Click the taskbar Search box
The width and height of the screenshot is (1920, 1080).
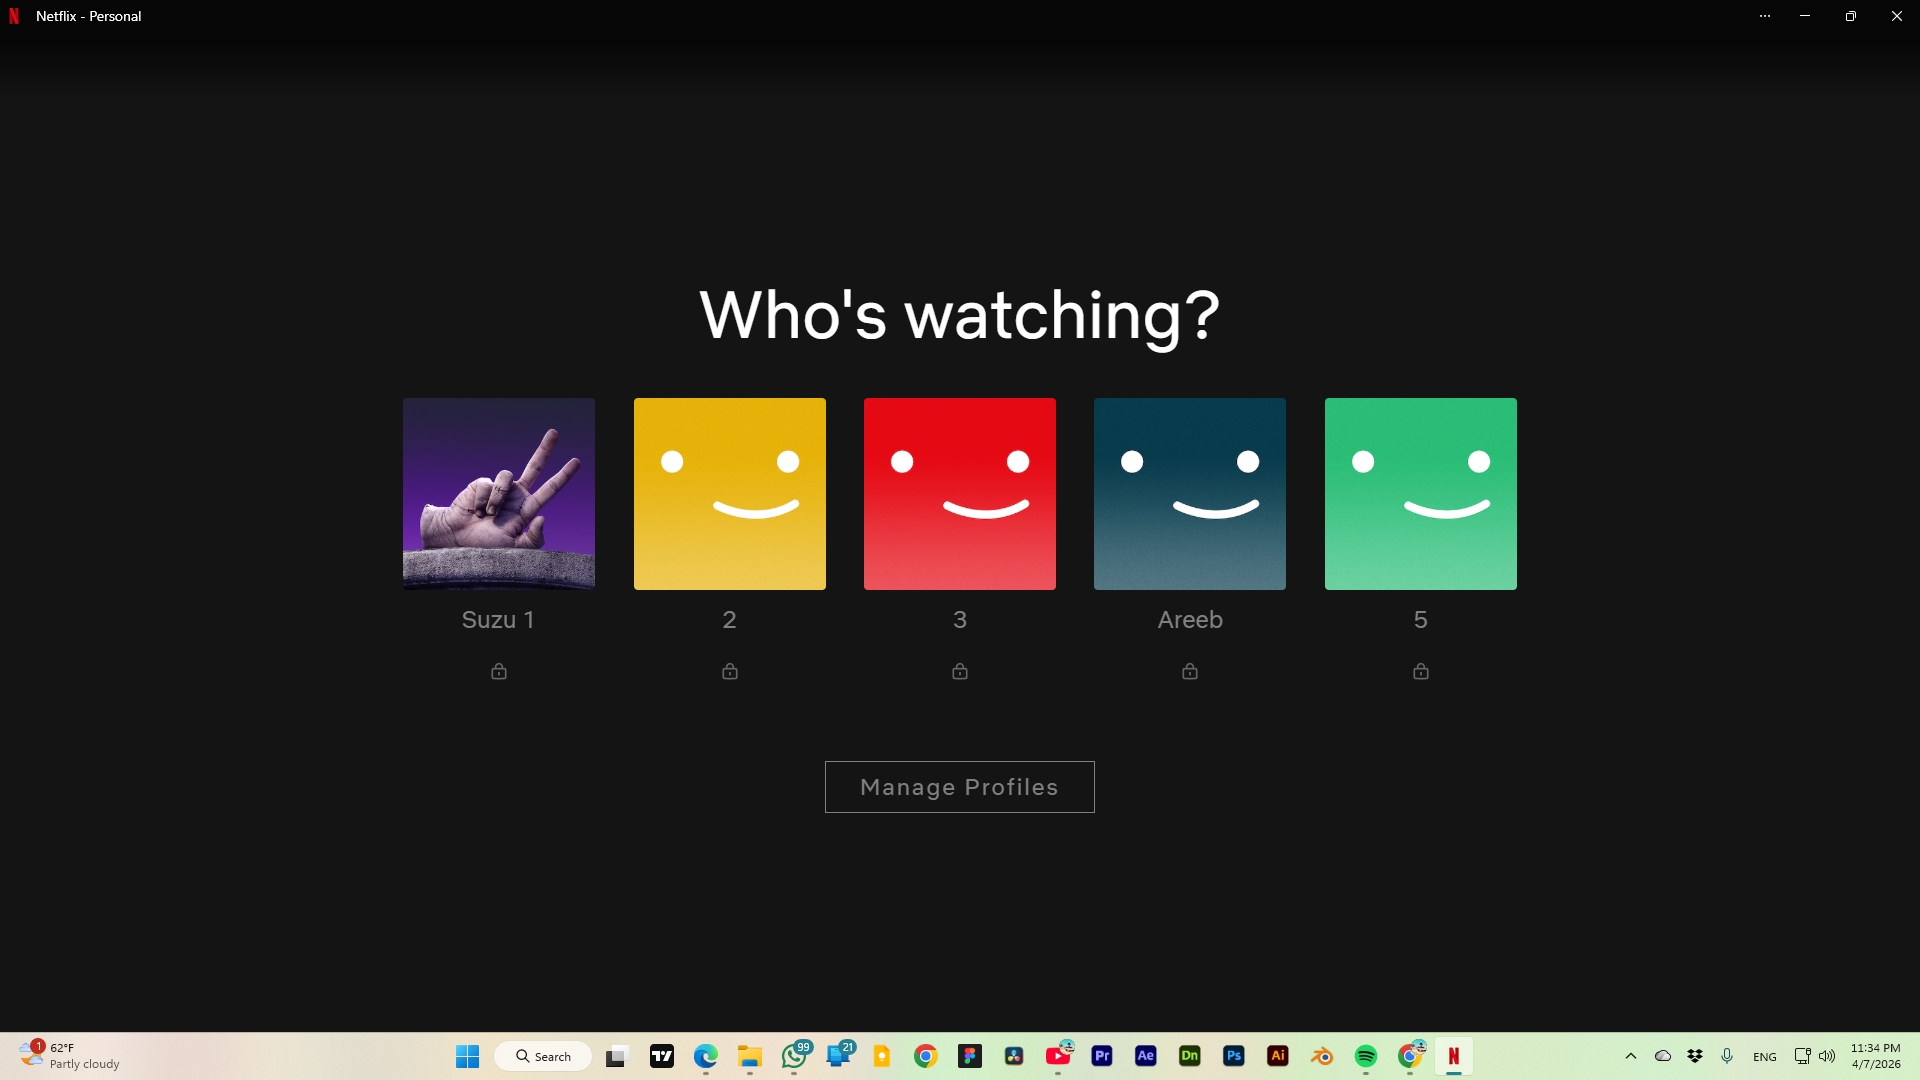[x=543, y=1056]
